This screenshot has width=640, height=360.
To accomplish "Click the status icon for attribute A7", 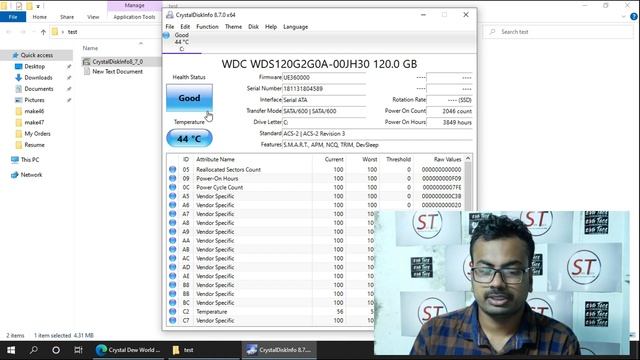I will [x=173, y=214].
